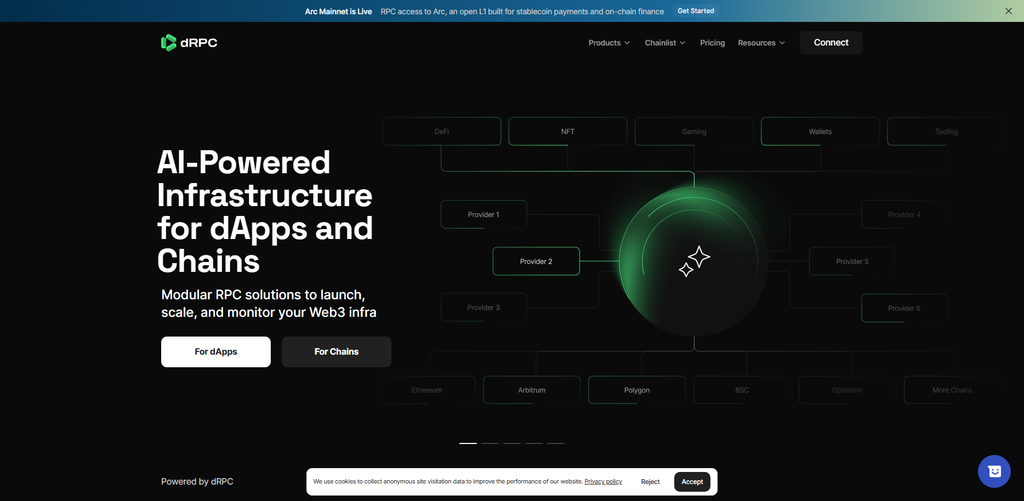Click the Polygon chain box
Image resolution: width=1024 pixels, height=501 pixels.
[x=637, y=390]
